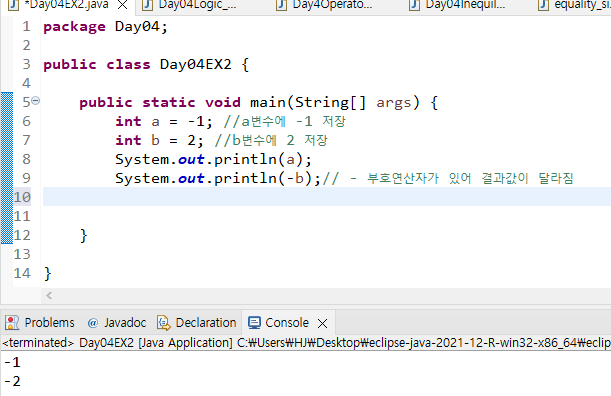Click the '<terminated> Day04EX2' console status text

pos(68,343)
